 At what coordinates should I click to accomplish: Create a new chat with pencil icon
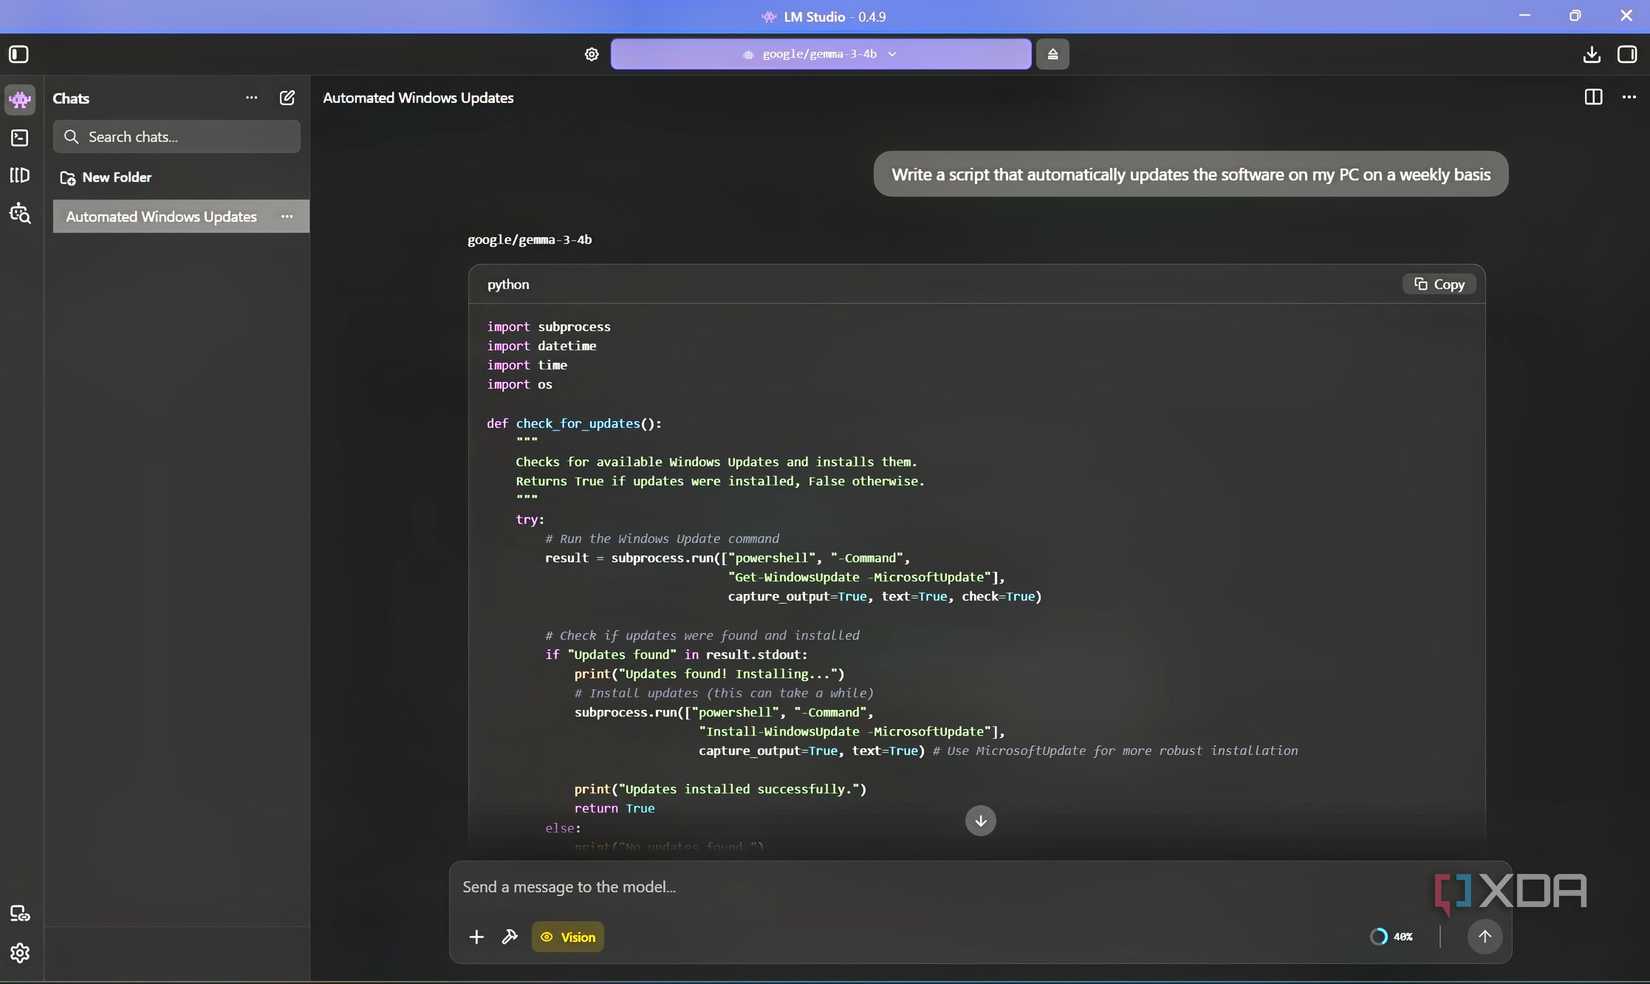coord(287,98)
